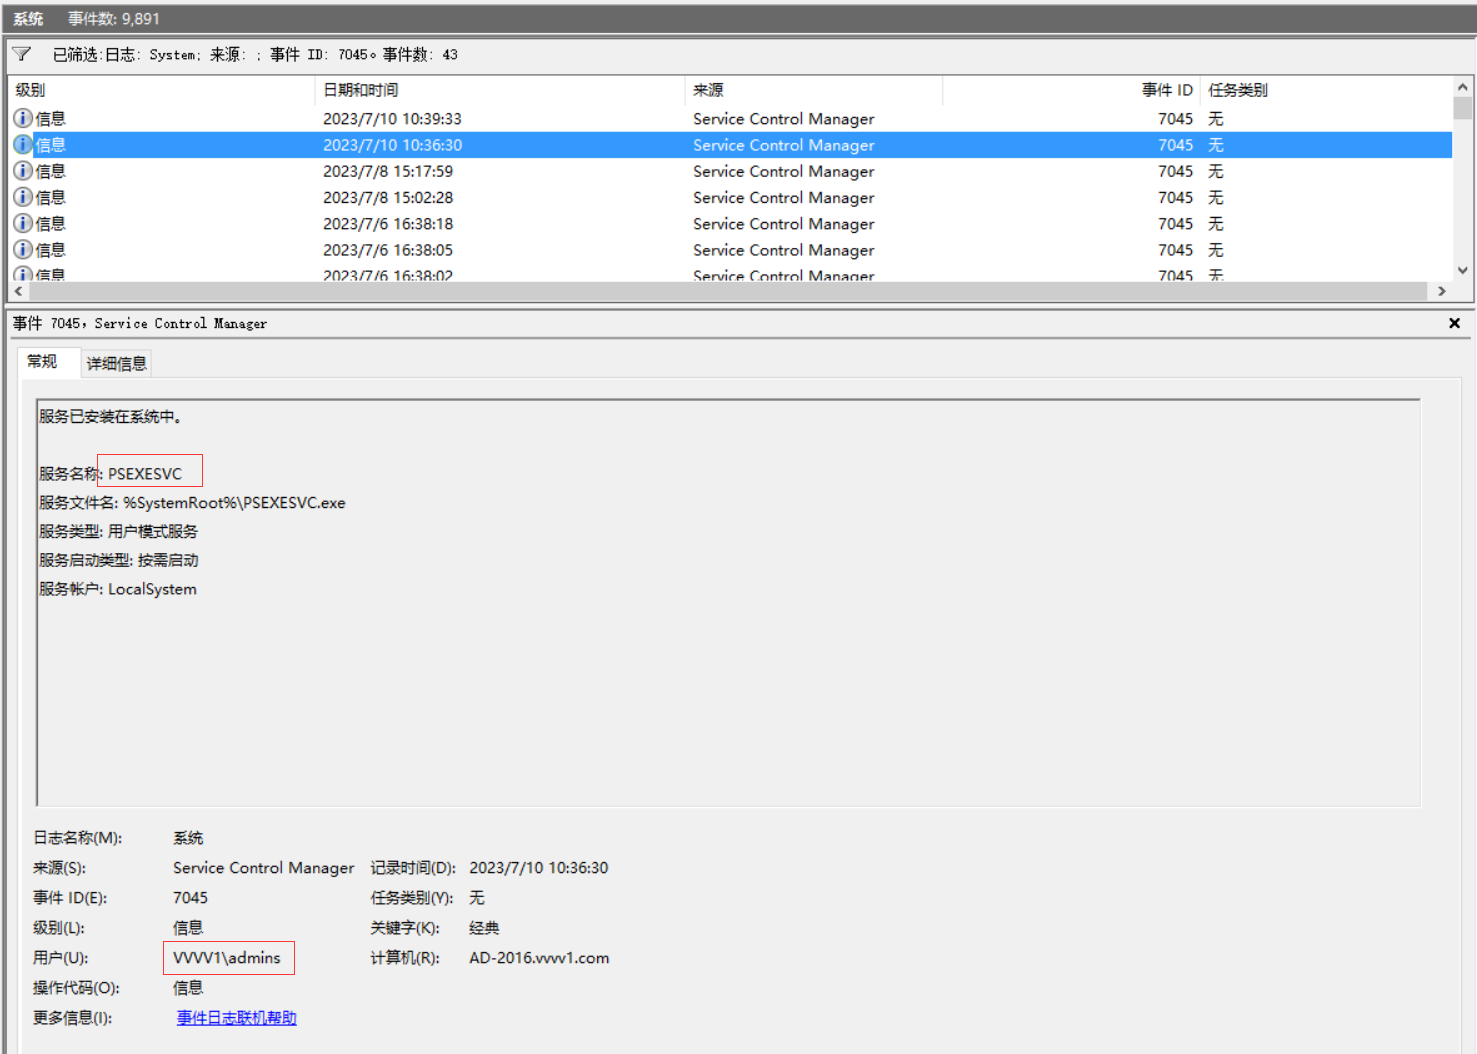This screenshot has height=1054, width=1477.
Task: Click the info icon on the highlighted 10:36:30 event
Action: coord(22,144)
